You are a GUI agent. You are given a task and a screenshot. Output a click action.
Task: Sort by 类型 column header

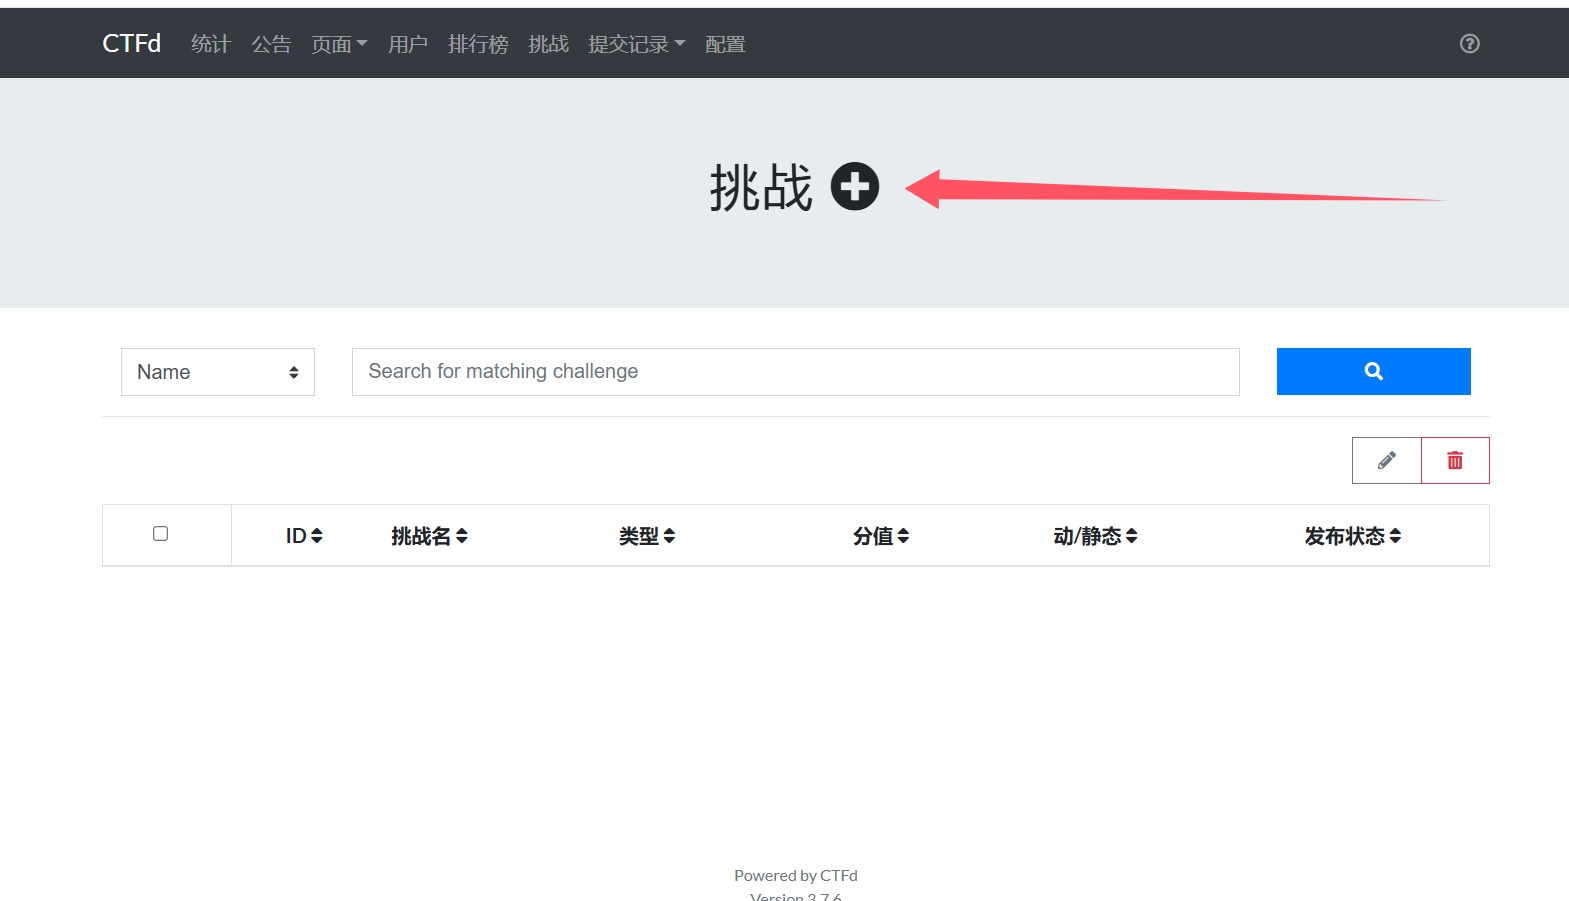point(646,536)
